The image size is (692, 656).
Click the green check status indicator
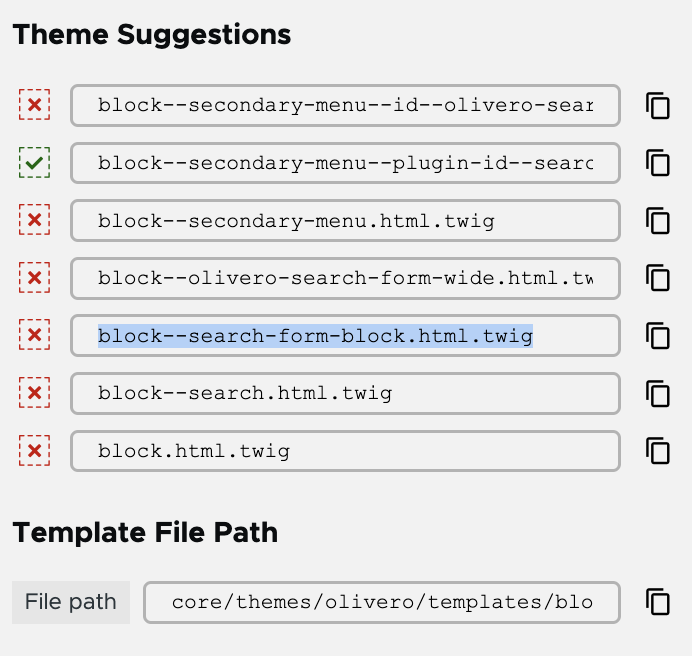[34, 163]
